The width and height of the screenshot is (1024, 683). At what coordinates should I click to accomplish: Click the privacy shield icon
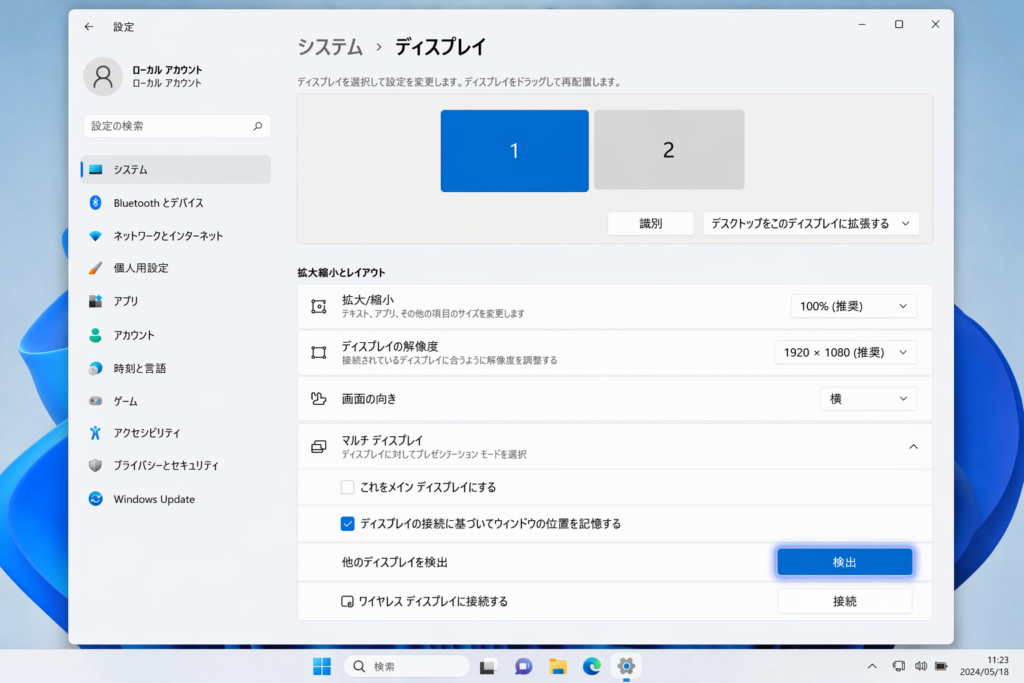click(95, 465)
